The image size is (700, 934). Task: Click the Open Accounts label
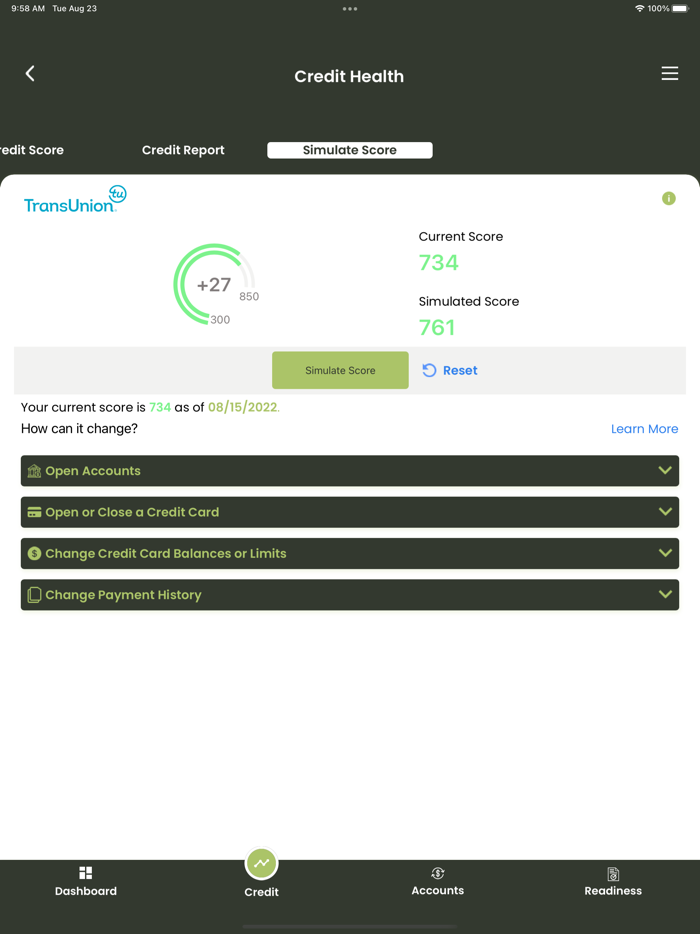[93, 471]
